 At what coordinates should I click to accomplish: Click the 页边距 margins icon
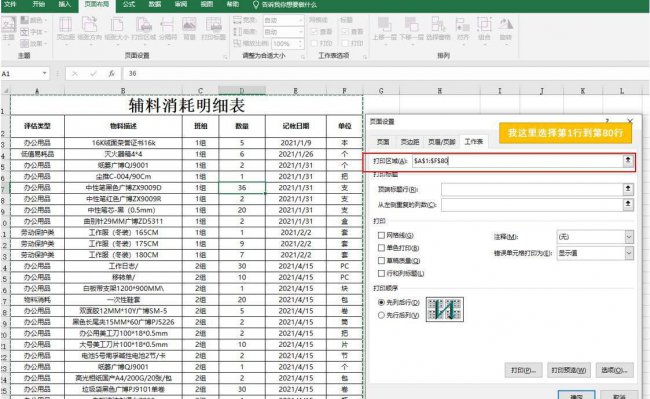pos(65,29)
